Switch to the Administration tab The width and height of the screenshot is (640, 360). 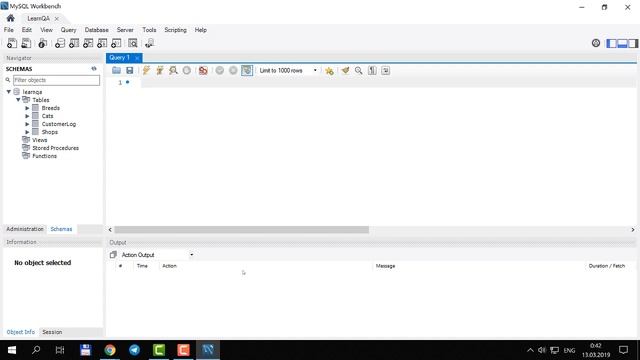[x=25, y=229]
